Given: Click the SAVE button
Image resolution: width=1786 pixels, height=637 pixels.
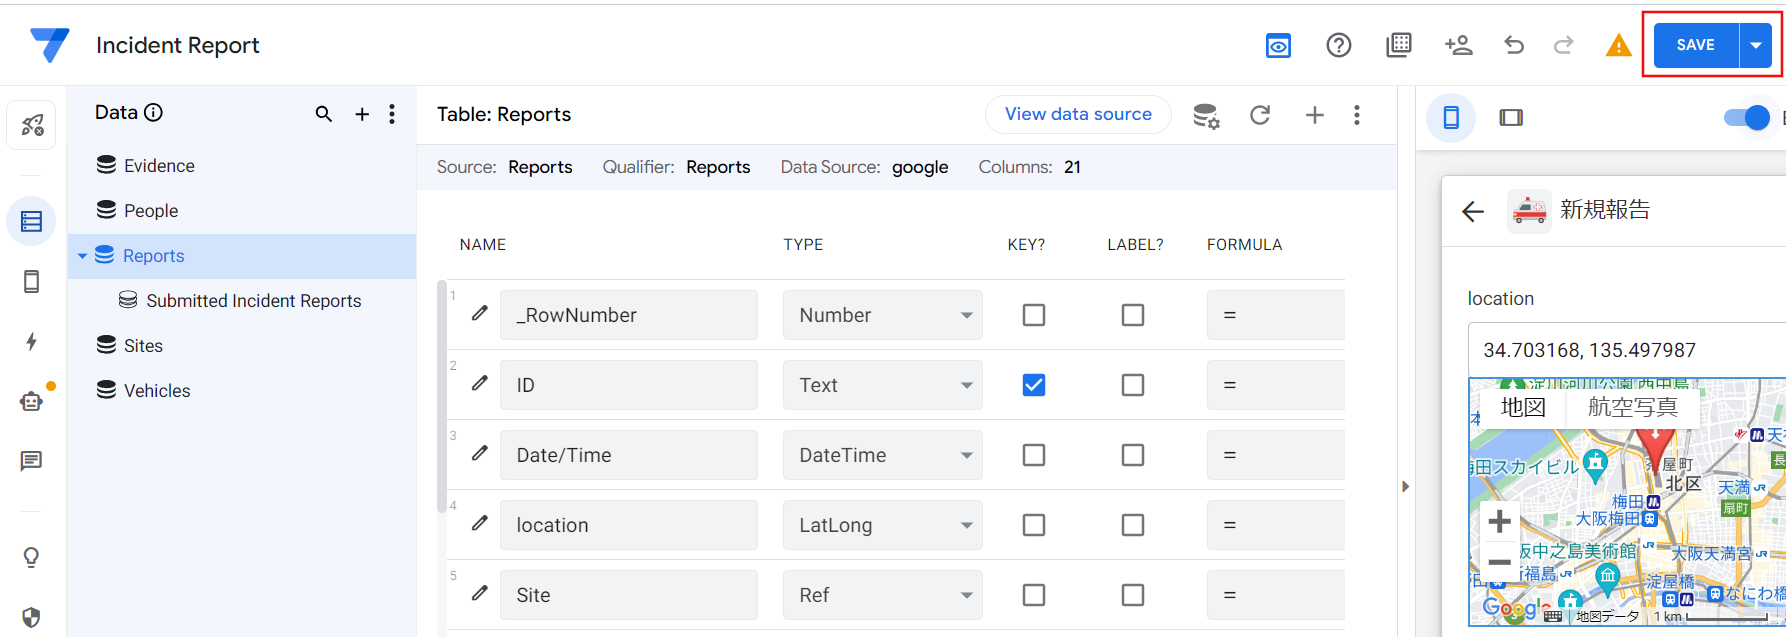Looking at the screenshot, I should pos(1696,45).
